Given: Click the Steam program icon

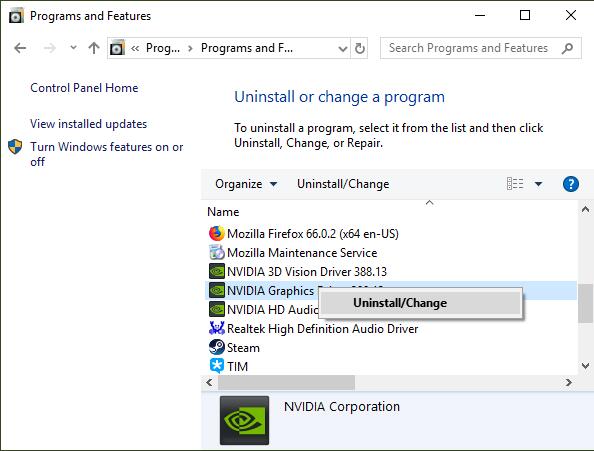Looking at the screenshot, I should [217, 346].
